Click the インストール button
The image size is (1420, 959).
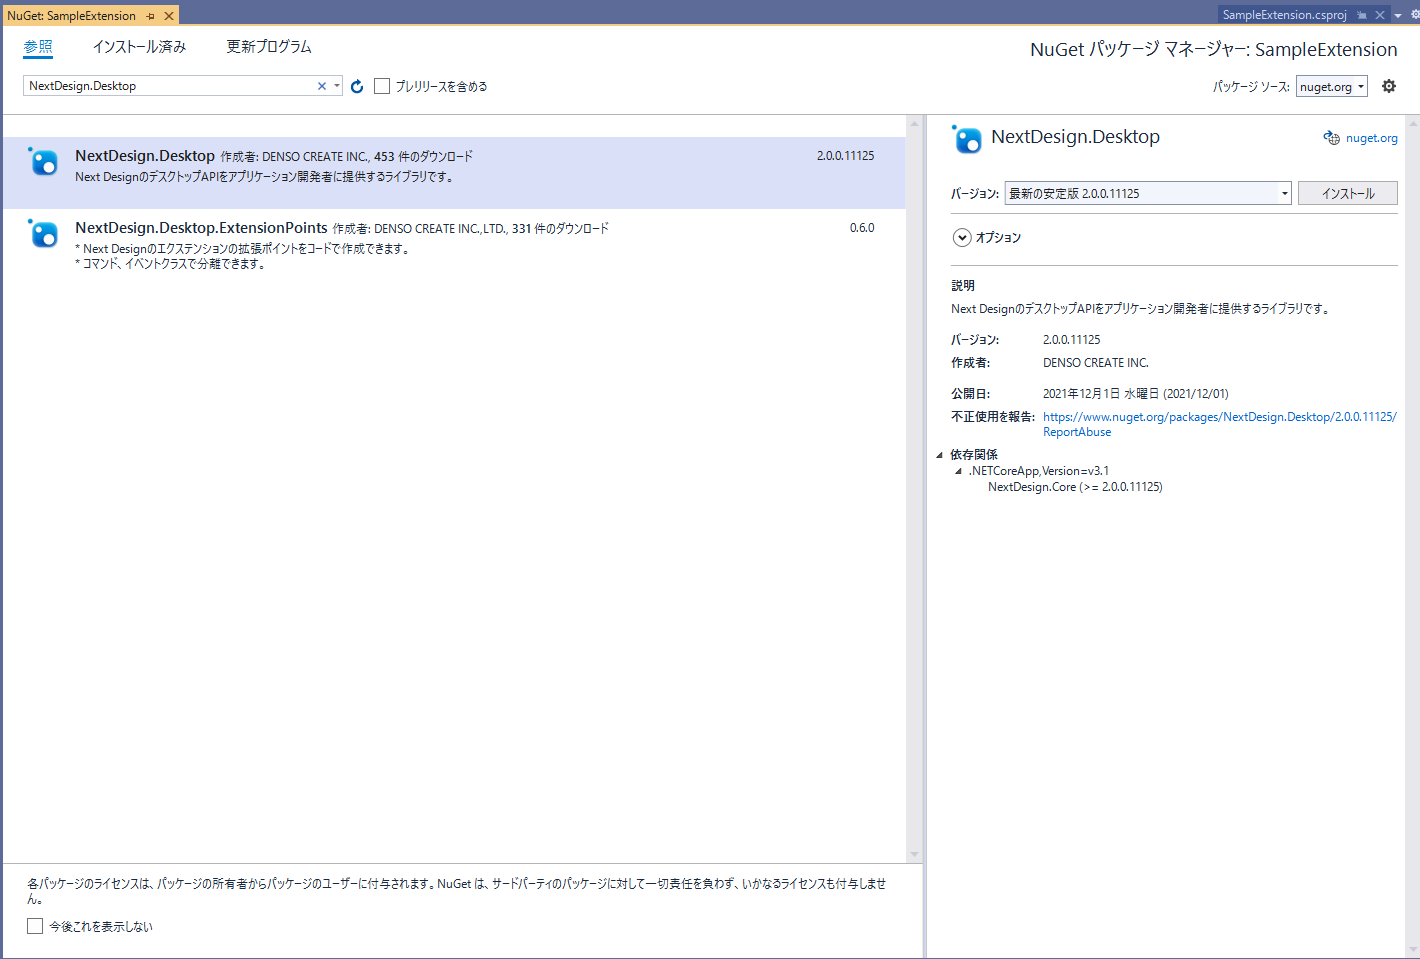(x=1348, y=193)
